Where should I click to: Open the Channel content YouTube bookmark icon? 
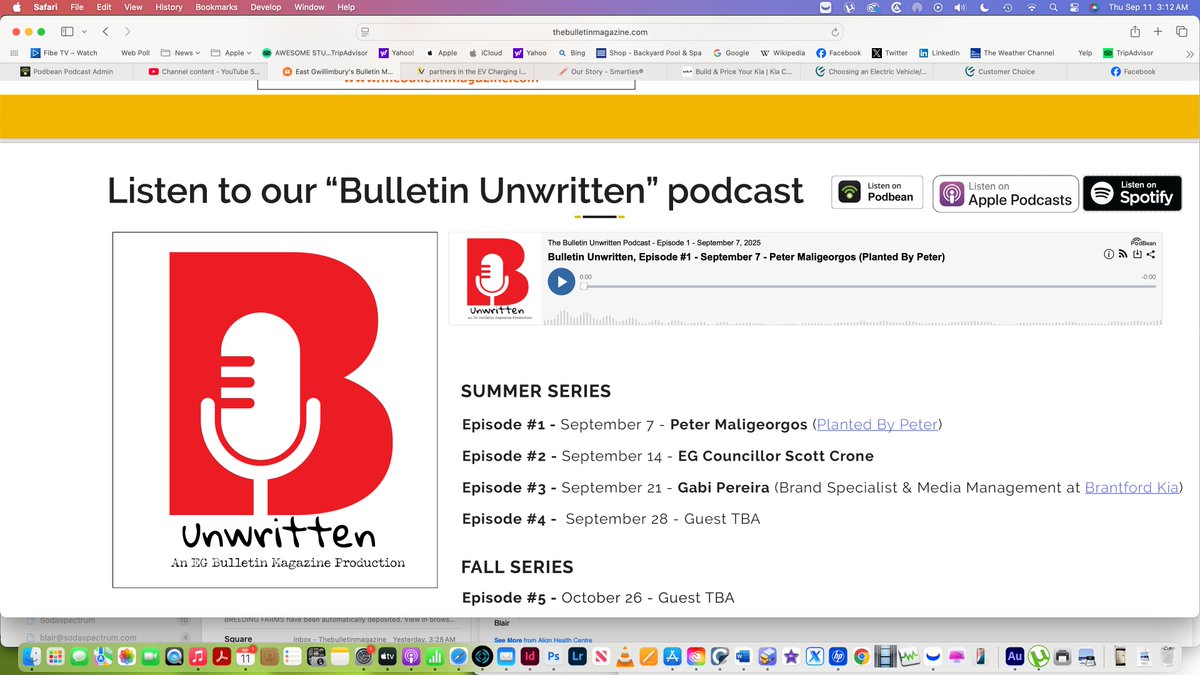[x=153, y=71]
